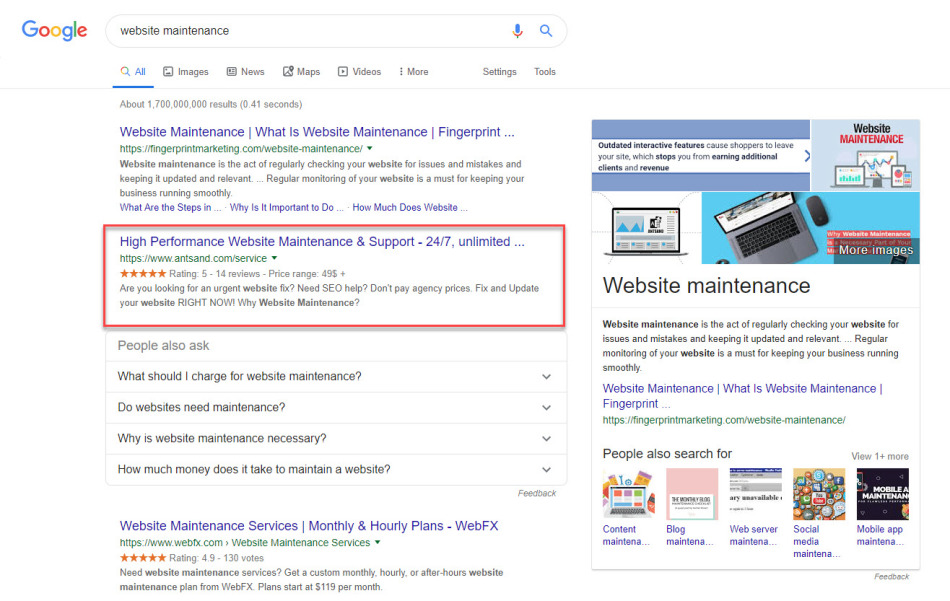This screenshot has height=601, width=950.
Task: Open the antsand.com URL dropdown arrow
Action: (x=274, y=258)
